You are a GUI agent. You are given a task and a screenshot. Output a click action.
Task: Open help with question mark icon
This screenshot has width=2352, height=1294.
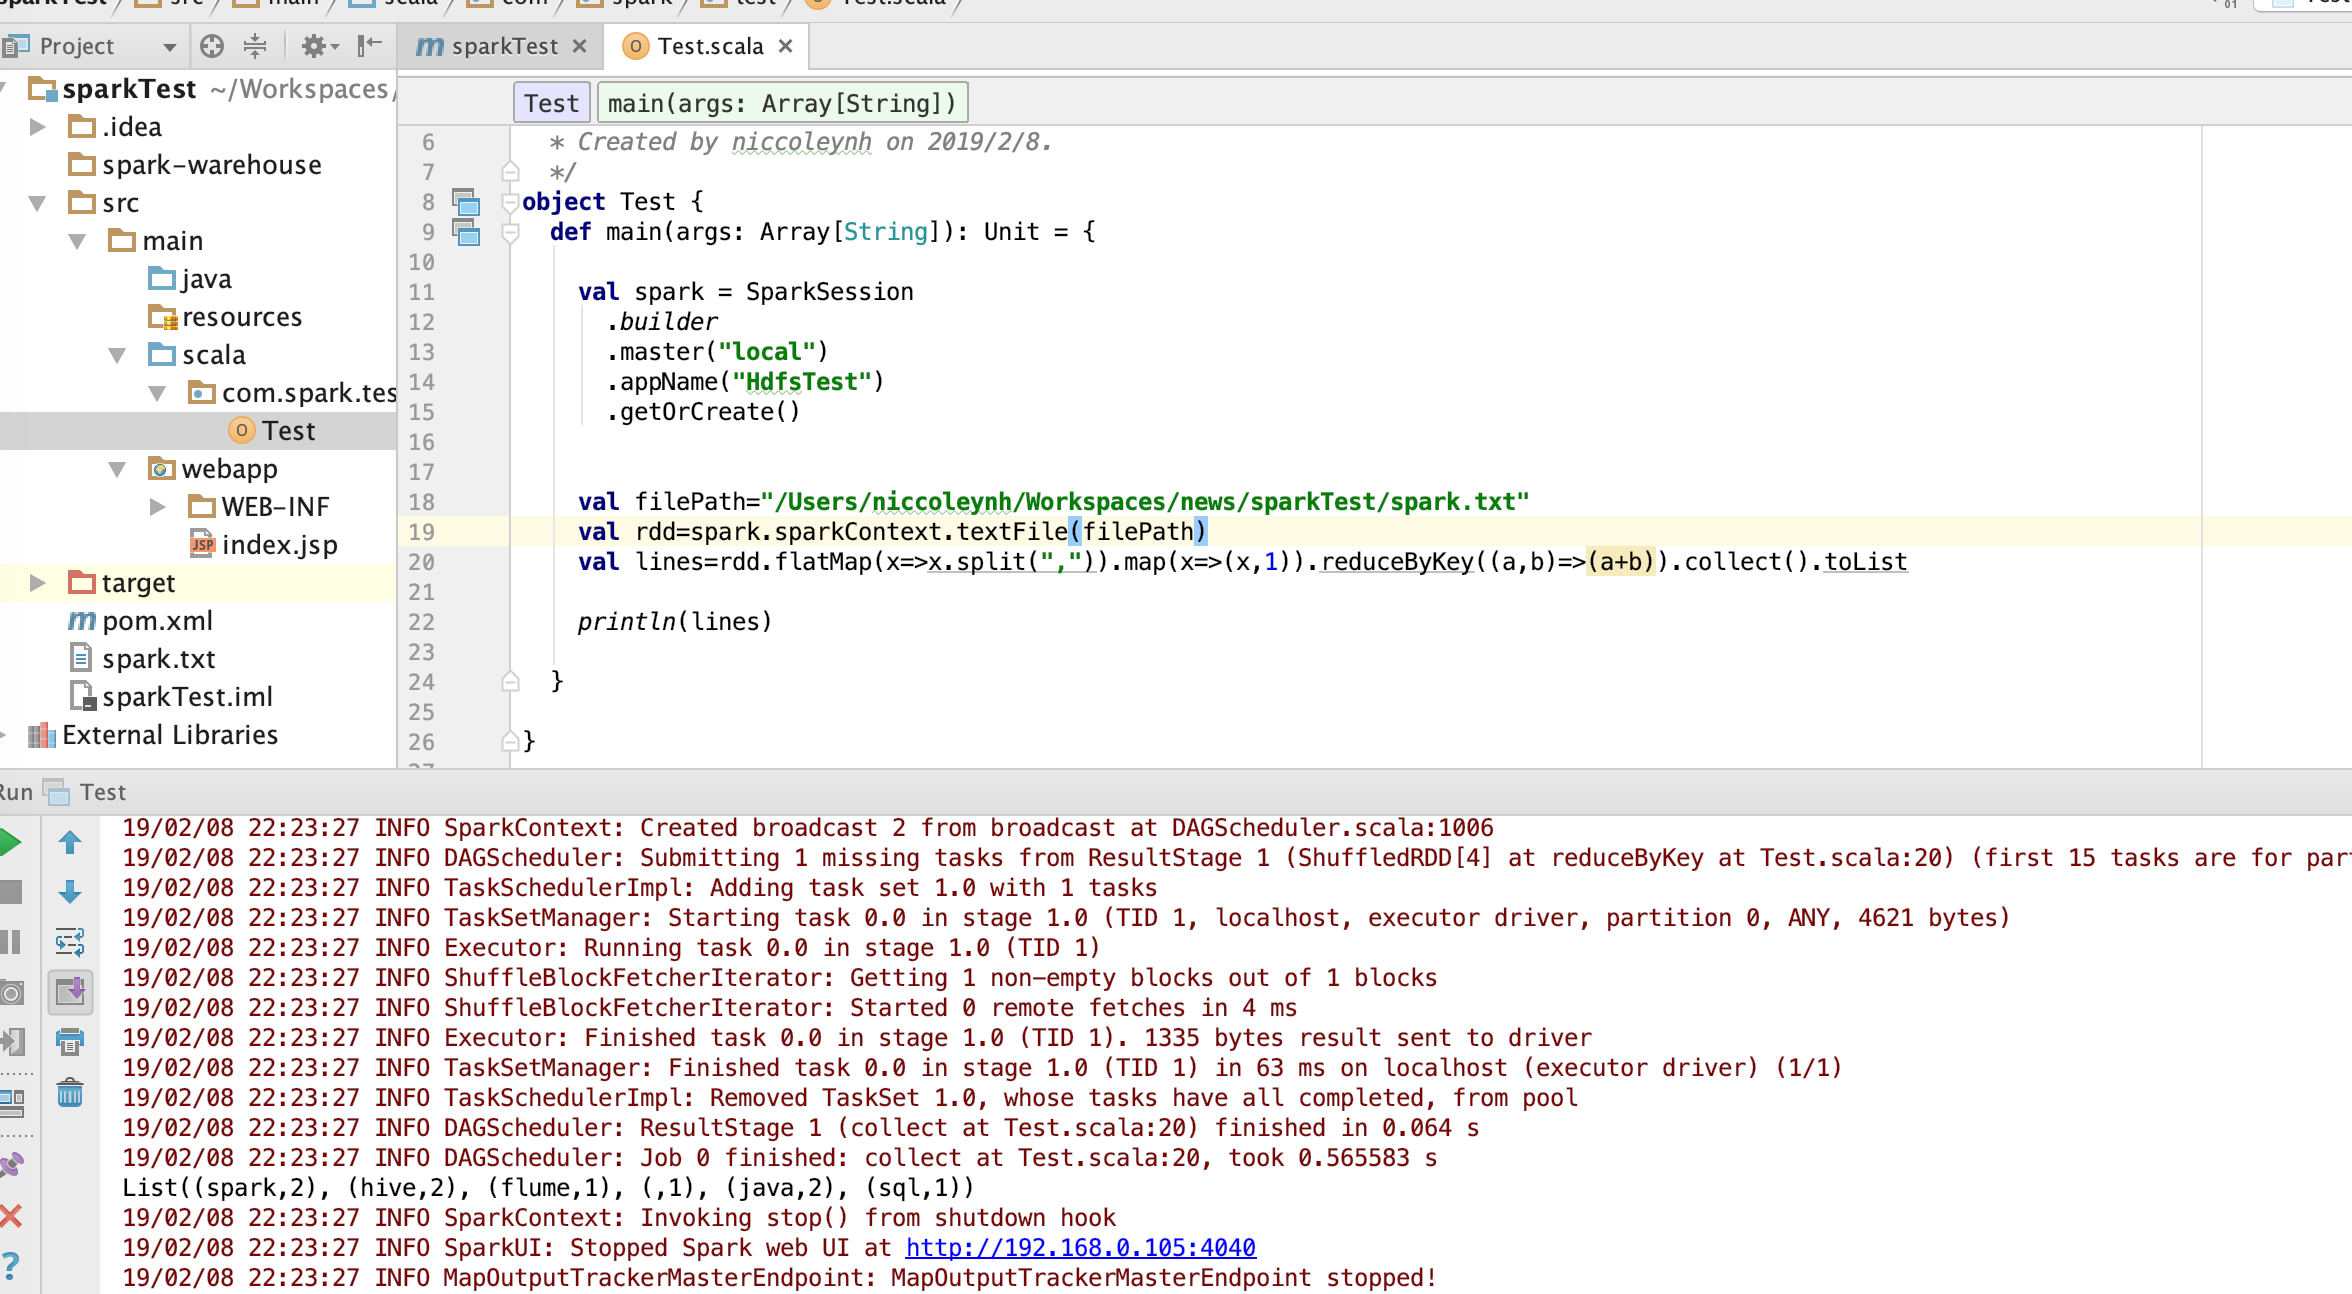pyautogui.click(x=11, y=1265)
